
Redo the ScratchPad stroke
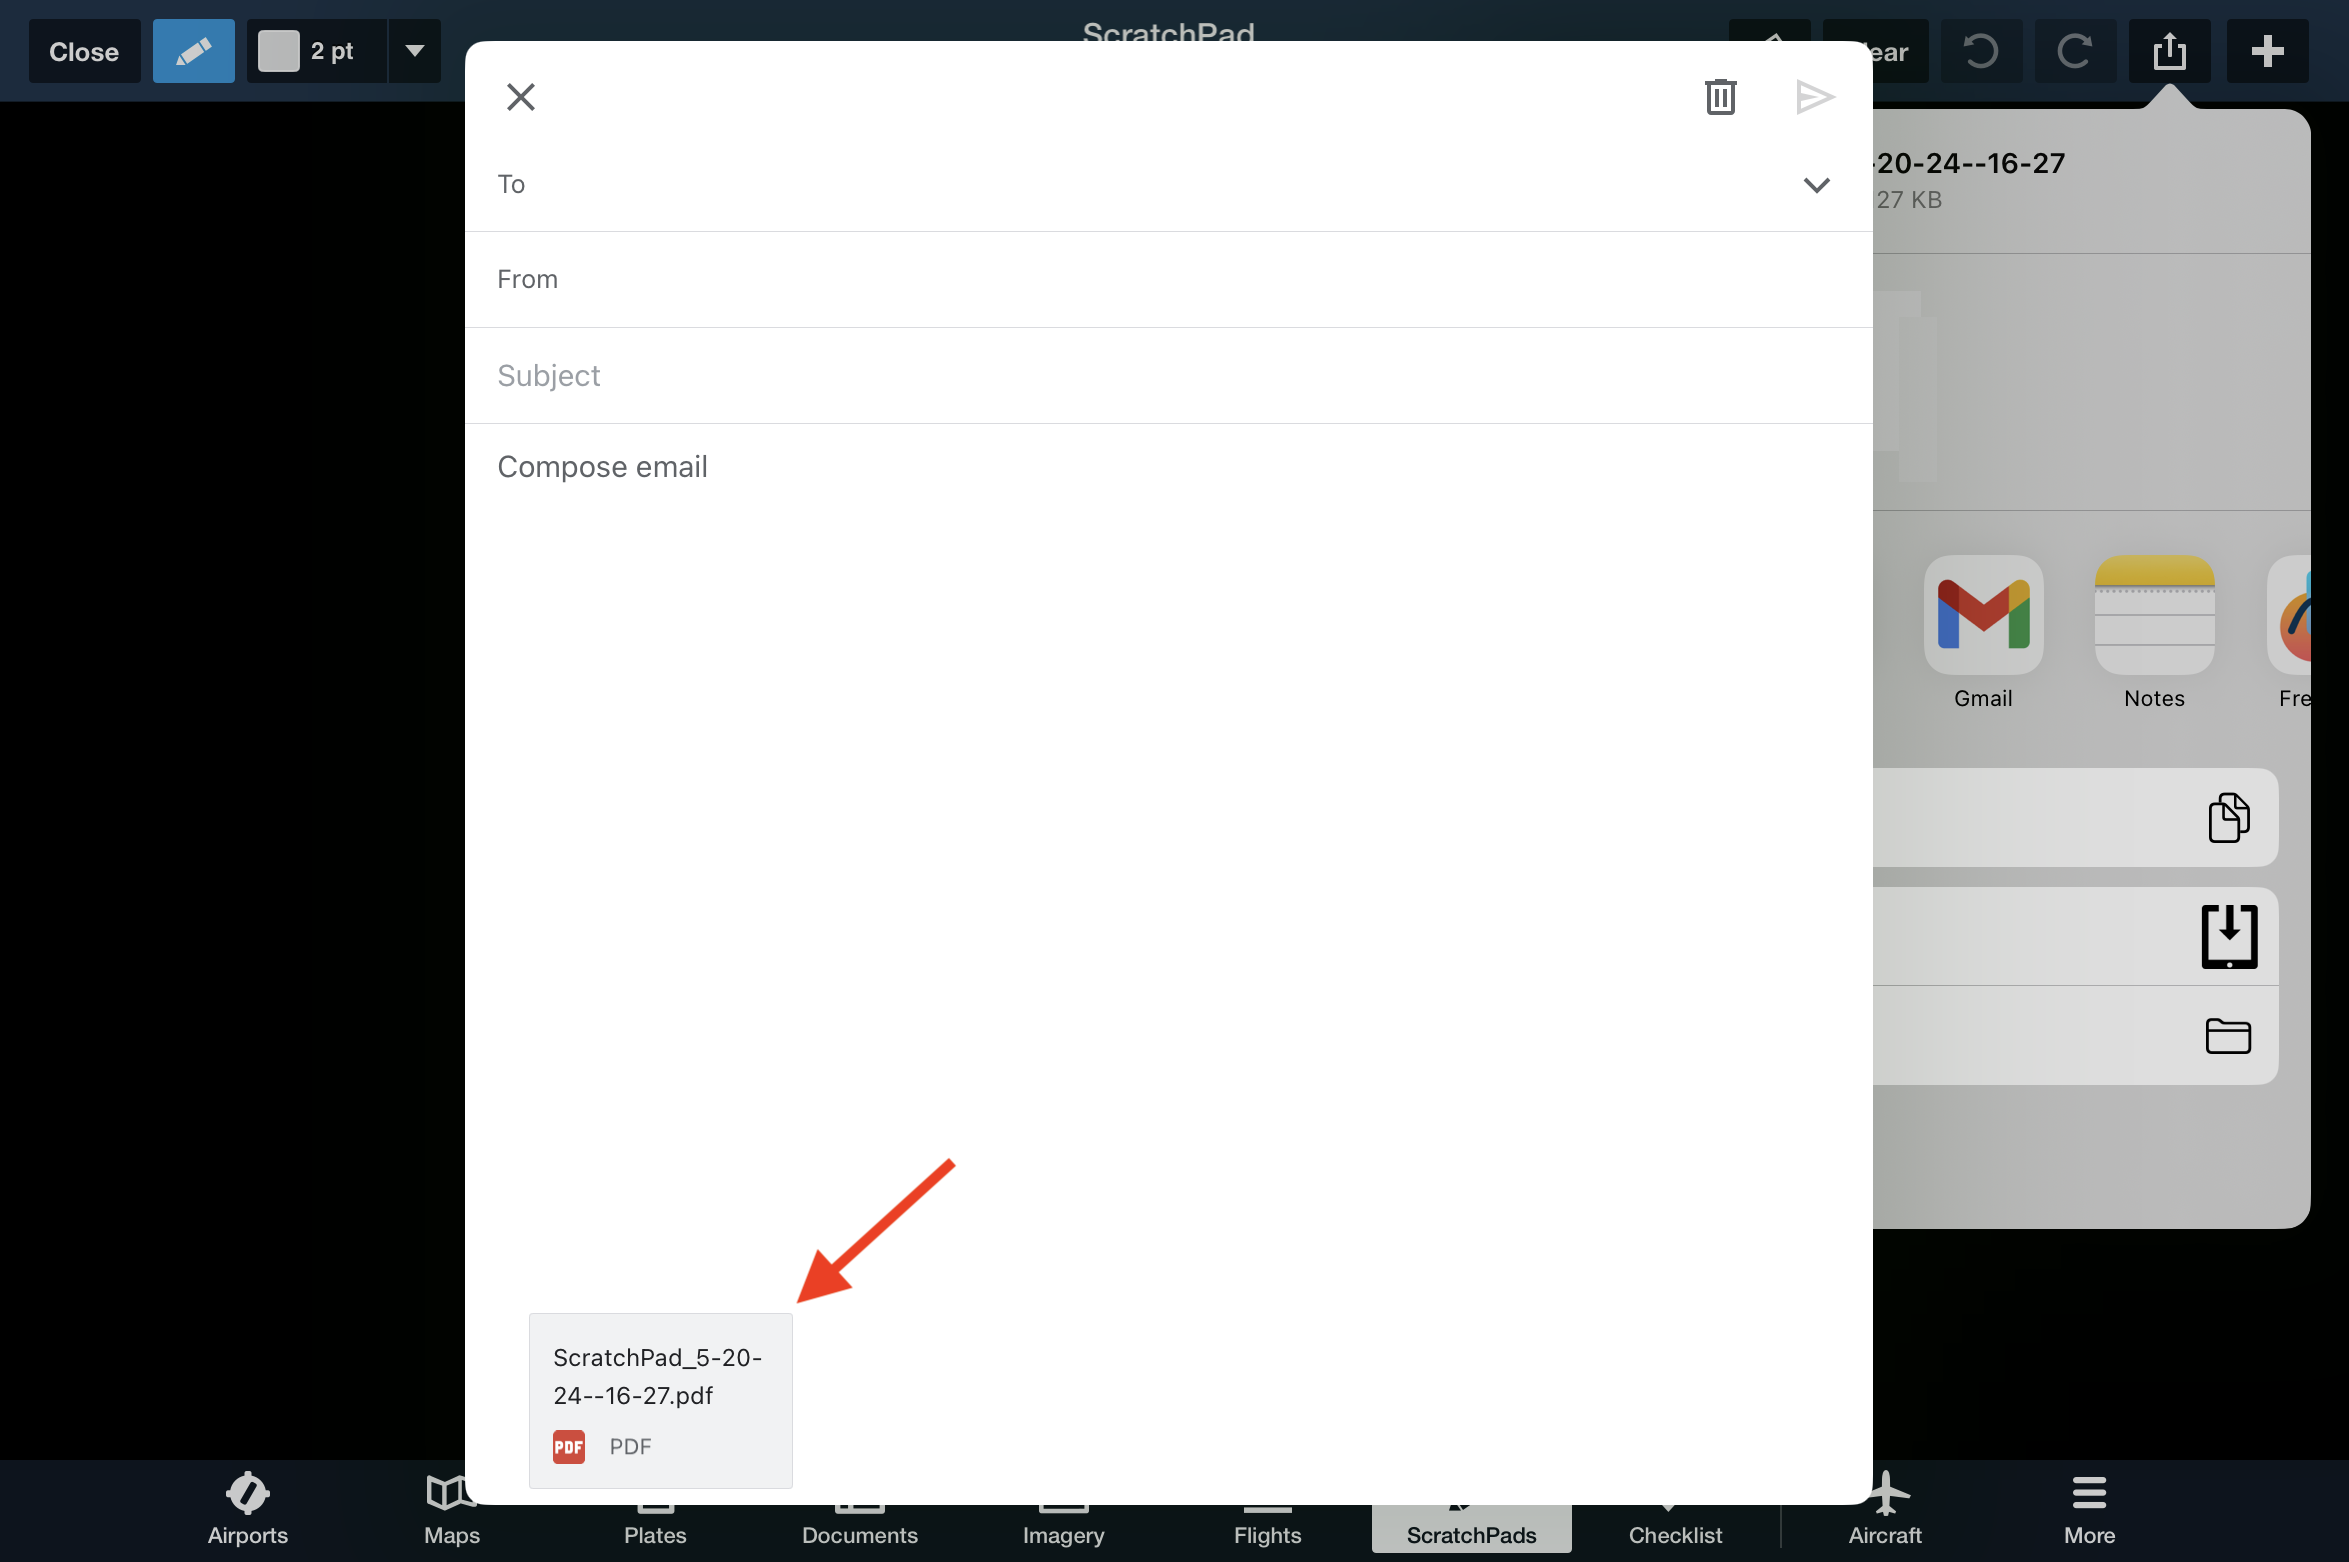coord(2075,51)
